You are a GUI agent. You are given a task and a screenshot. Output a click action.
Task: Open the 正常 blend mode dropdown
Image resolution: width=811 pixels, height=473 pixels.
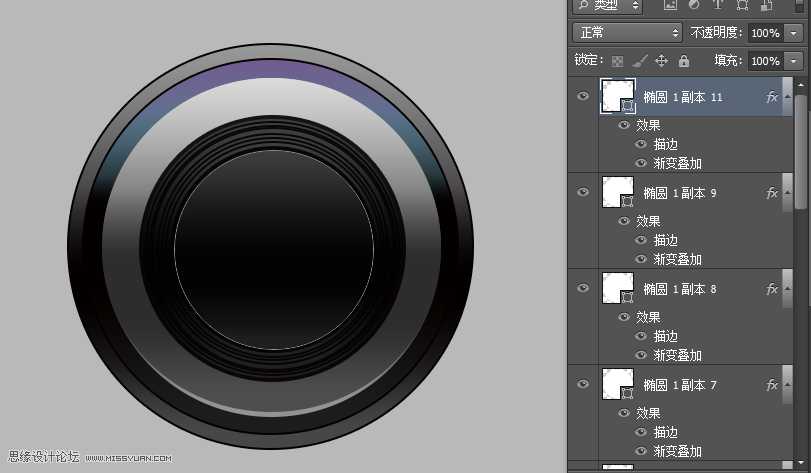pos(627,33)
